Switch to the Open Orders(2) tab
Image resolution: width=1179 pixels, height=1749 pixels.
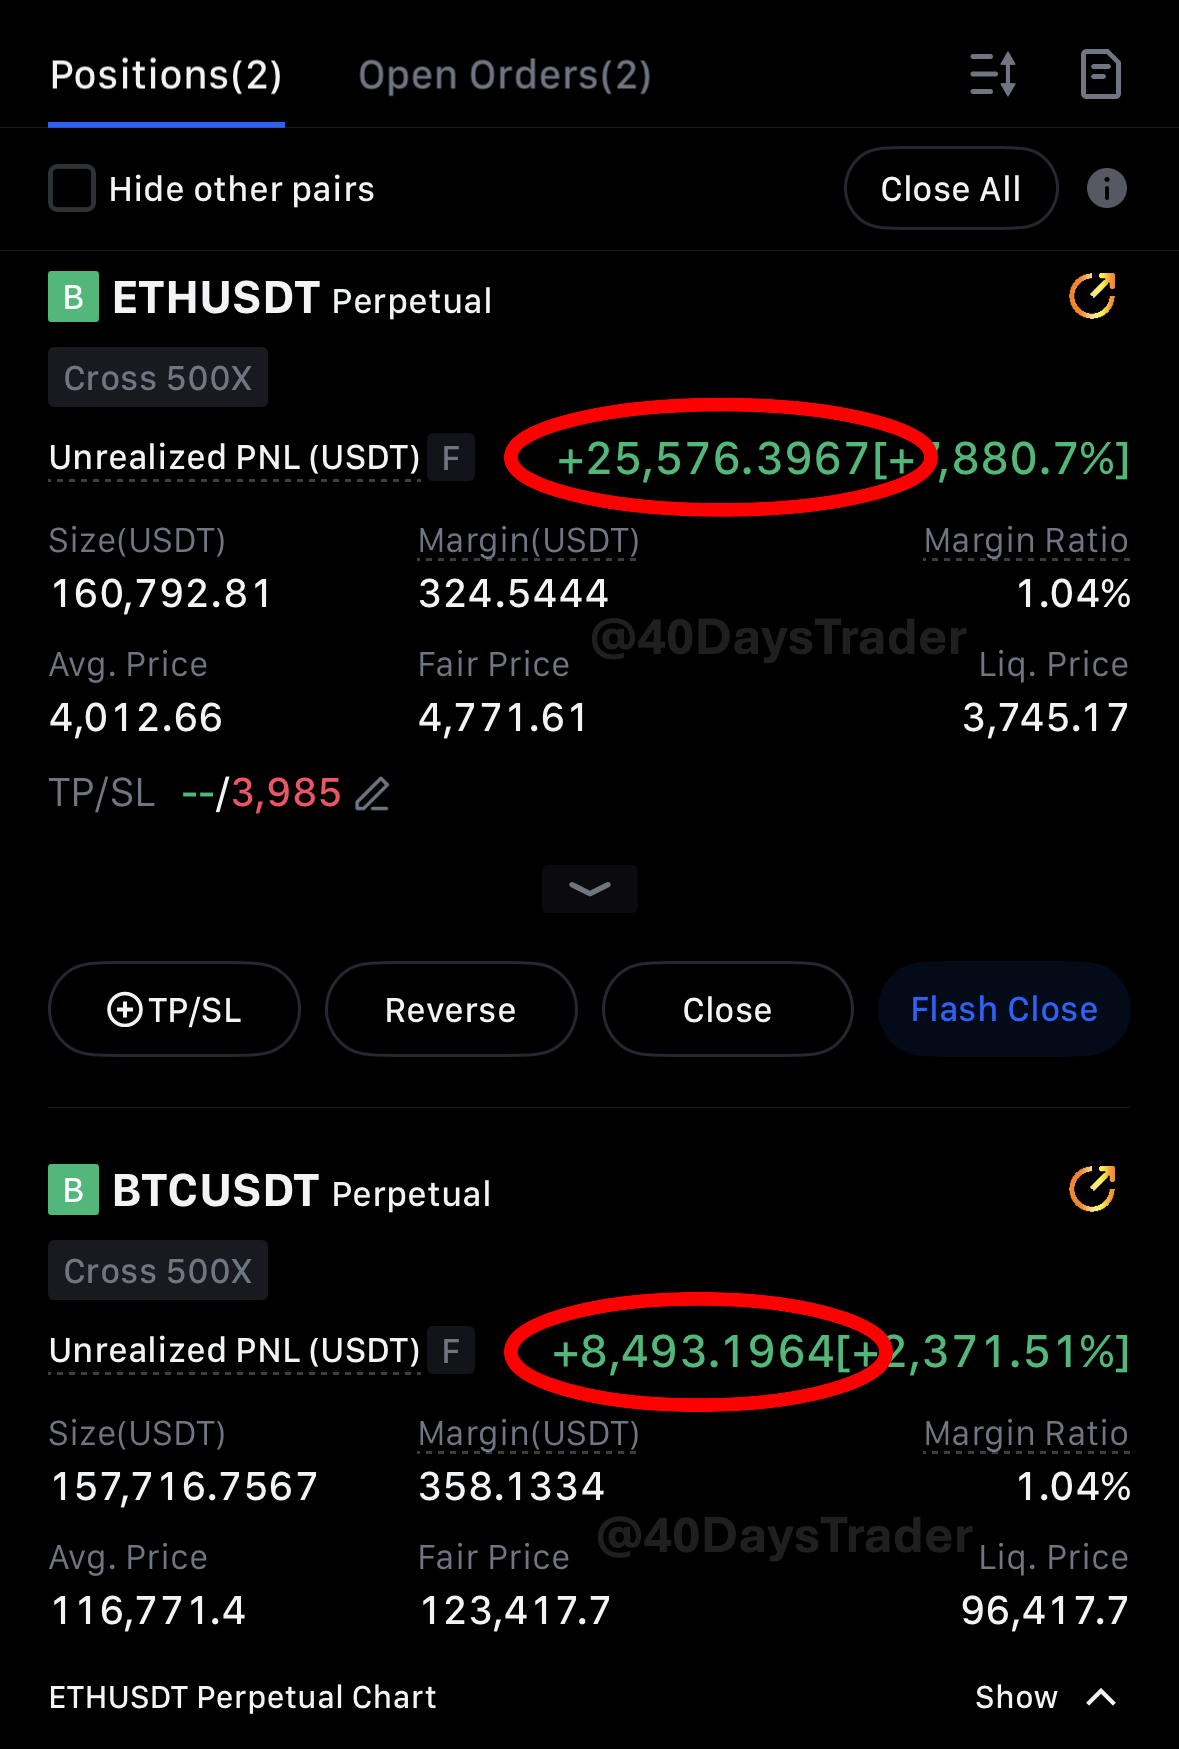click(505, 76)
